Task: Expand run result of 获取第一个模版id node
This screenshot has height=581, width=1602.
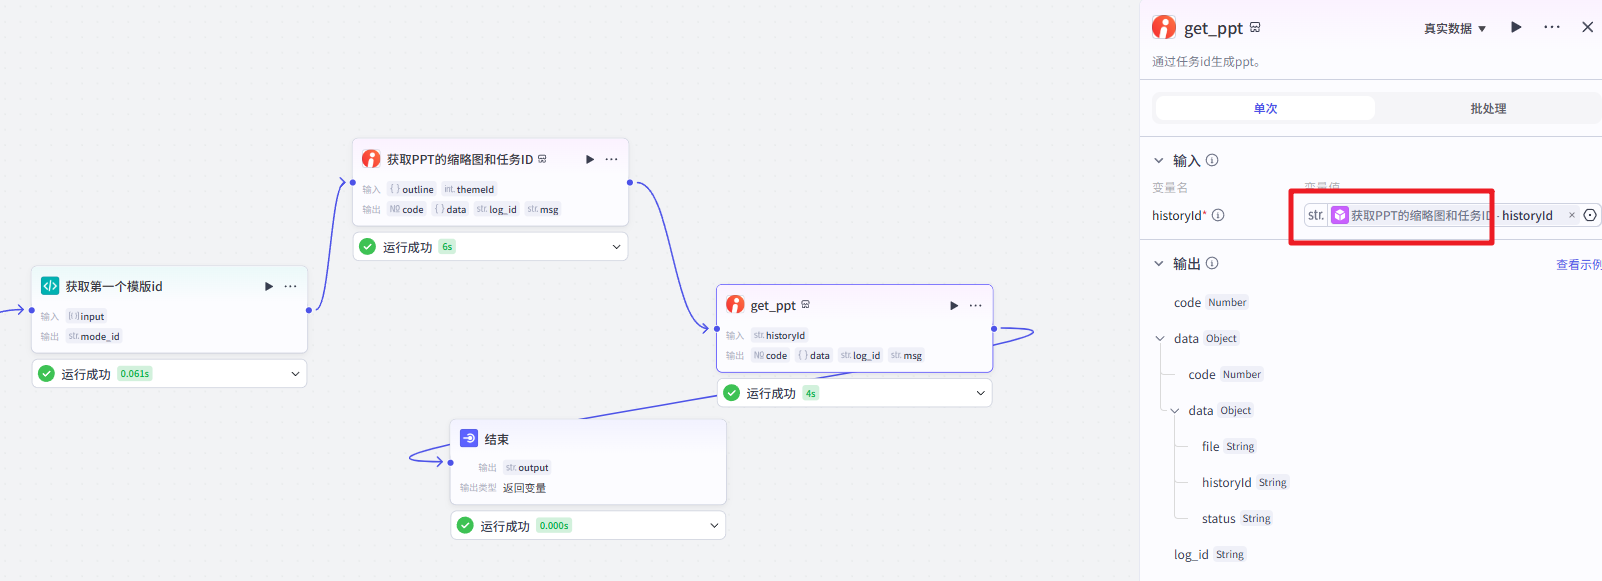Action: [295, 374]
